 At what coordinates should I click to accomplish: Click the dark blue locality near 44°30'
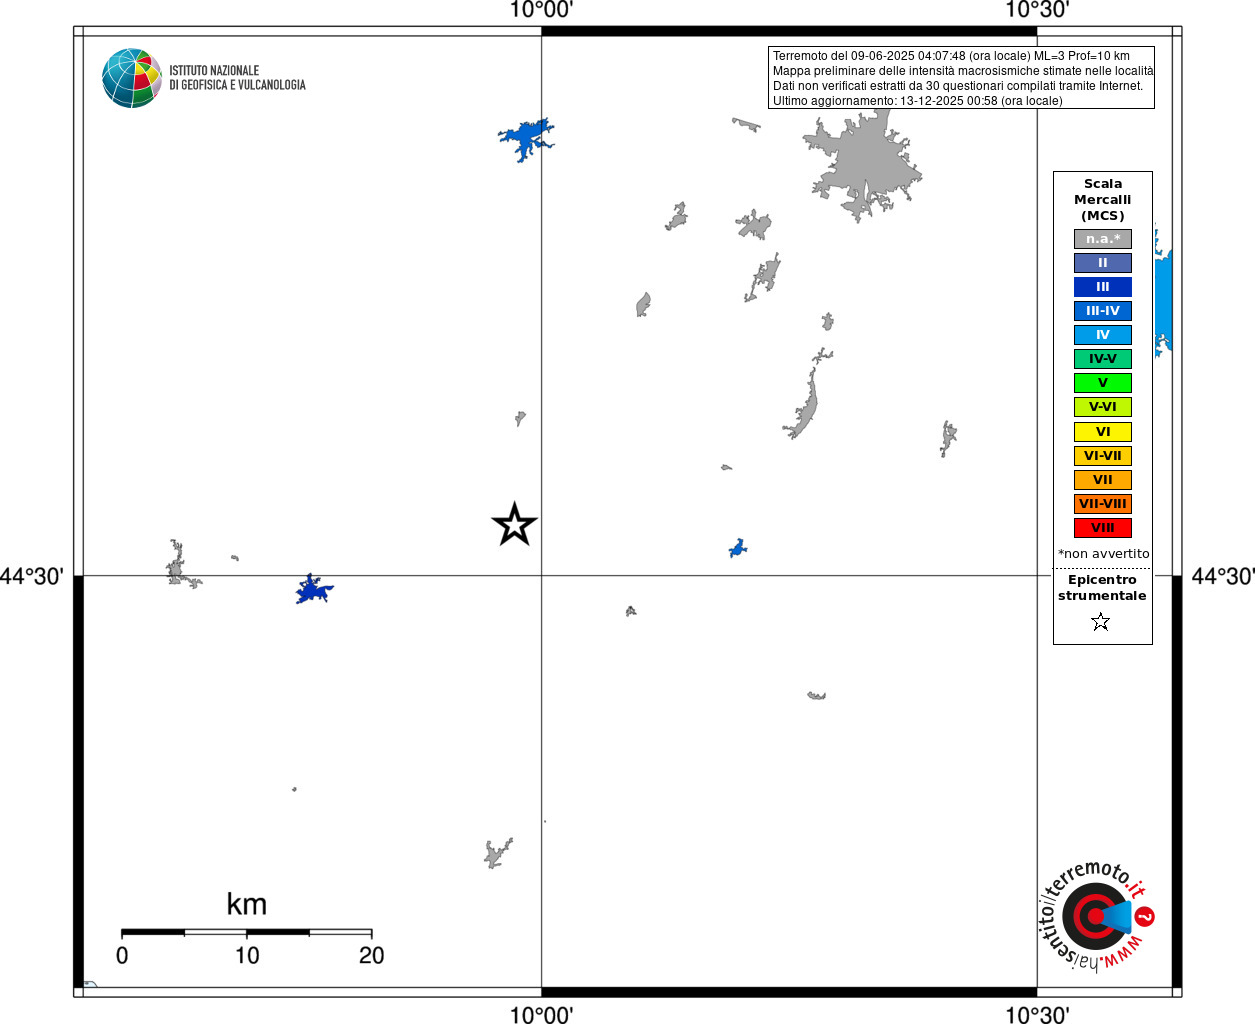pyautogui.click(x=314, y=590)
